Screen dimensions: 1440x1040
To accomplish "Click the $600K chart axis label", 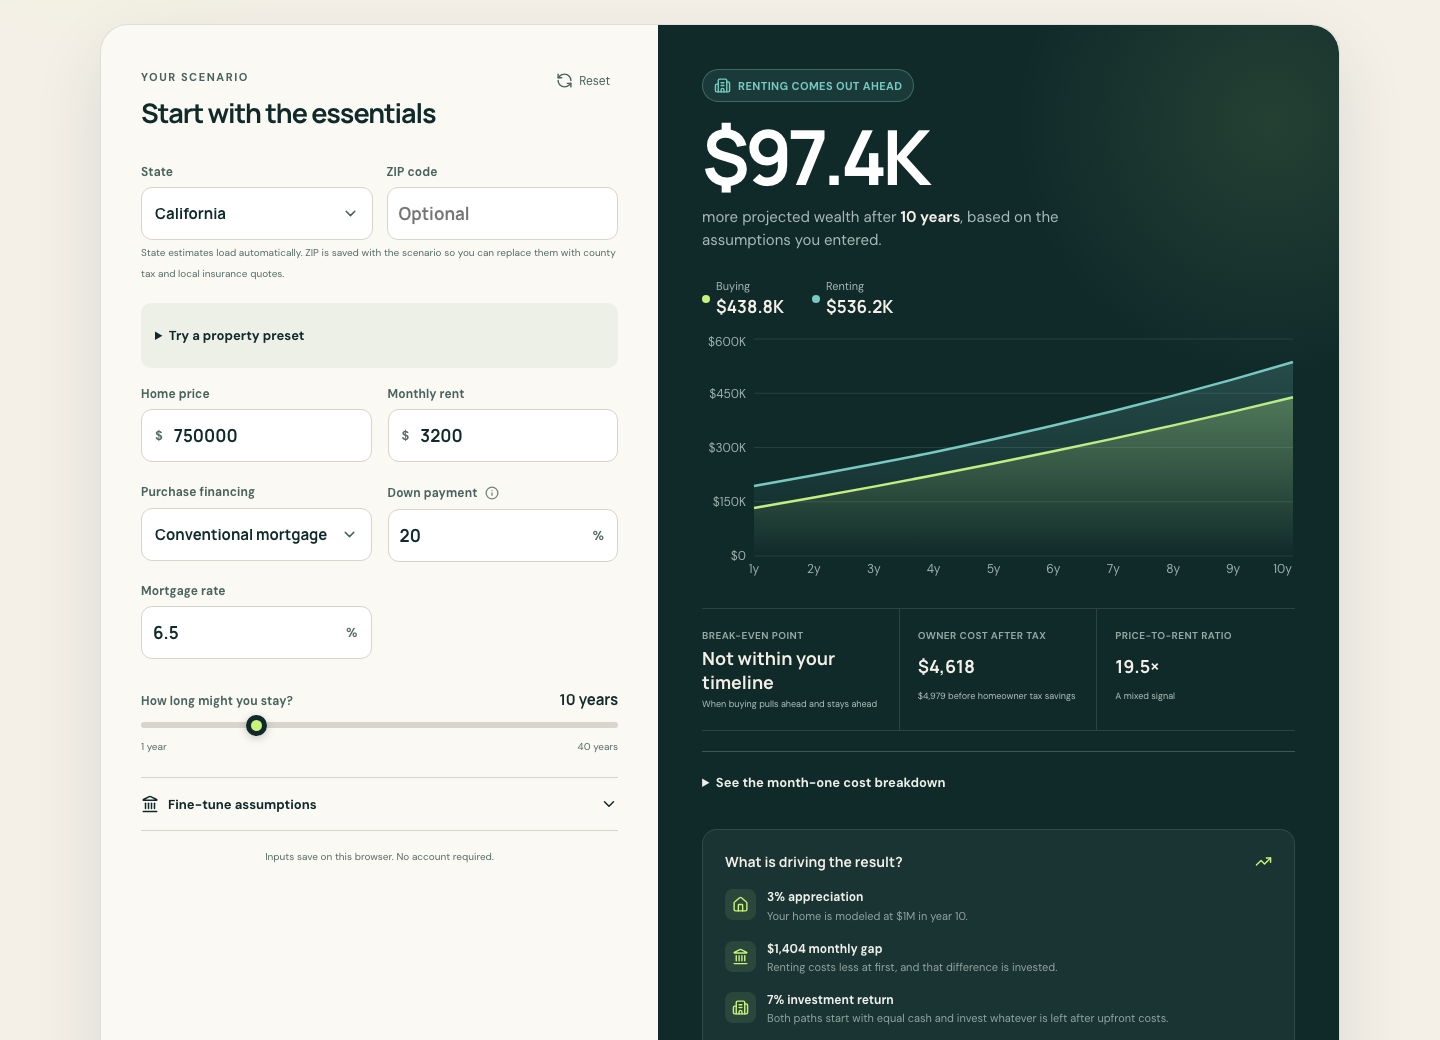I will coord(727,342).
